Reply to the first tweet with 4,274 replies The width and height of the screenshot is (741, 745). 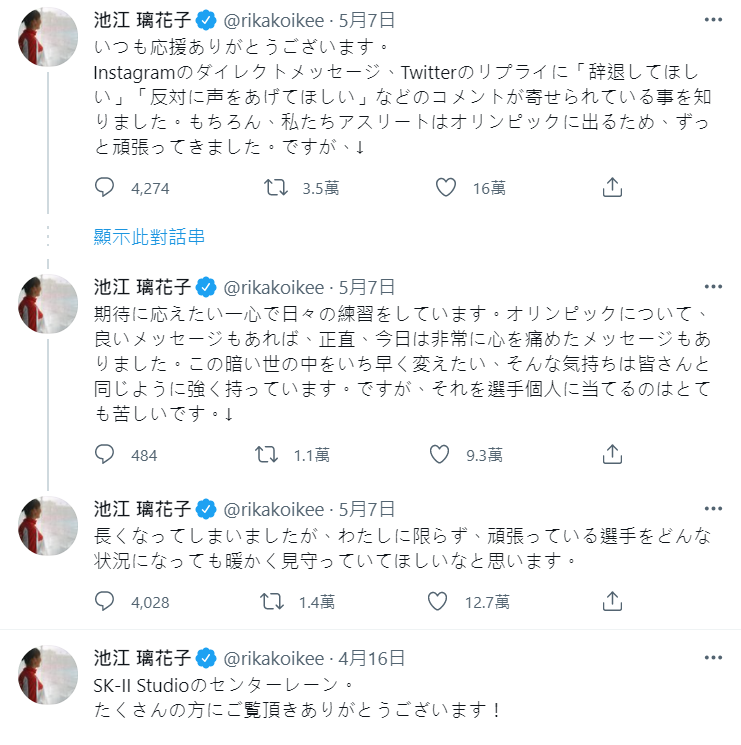tap(104, 187)
